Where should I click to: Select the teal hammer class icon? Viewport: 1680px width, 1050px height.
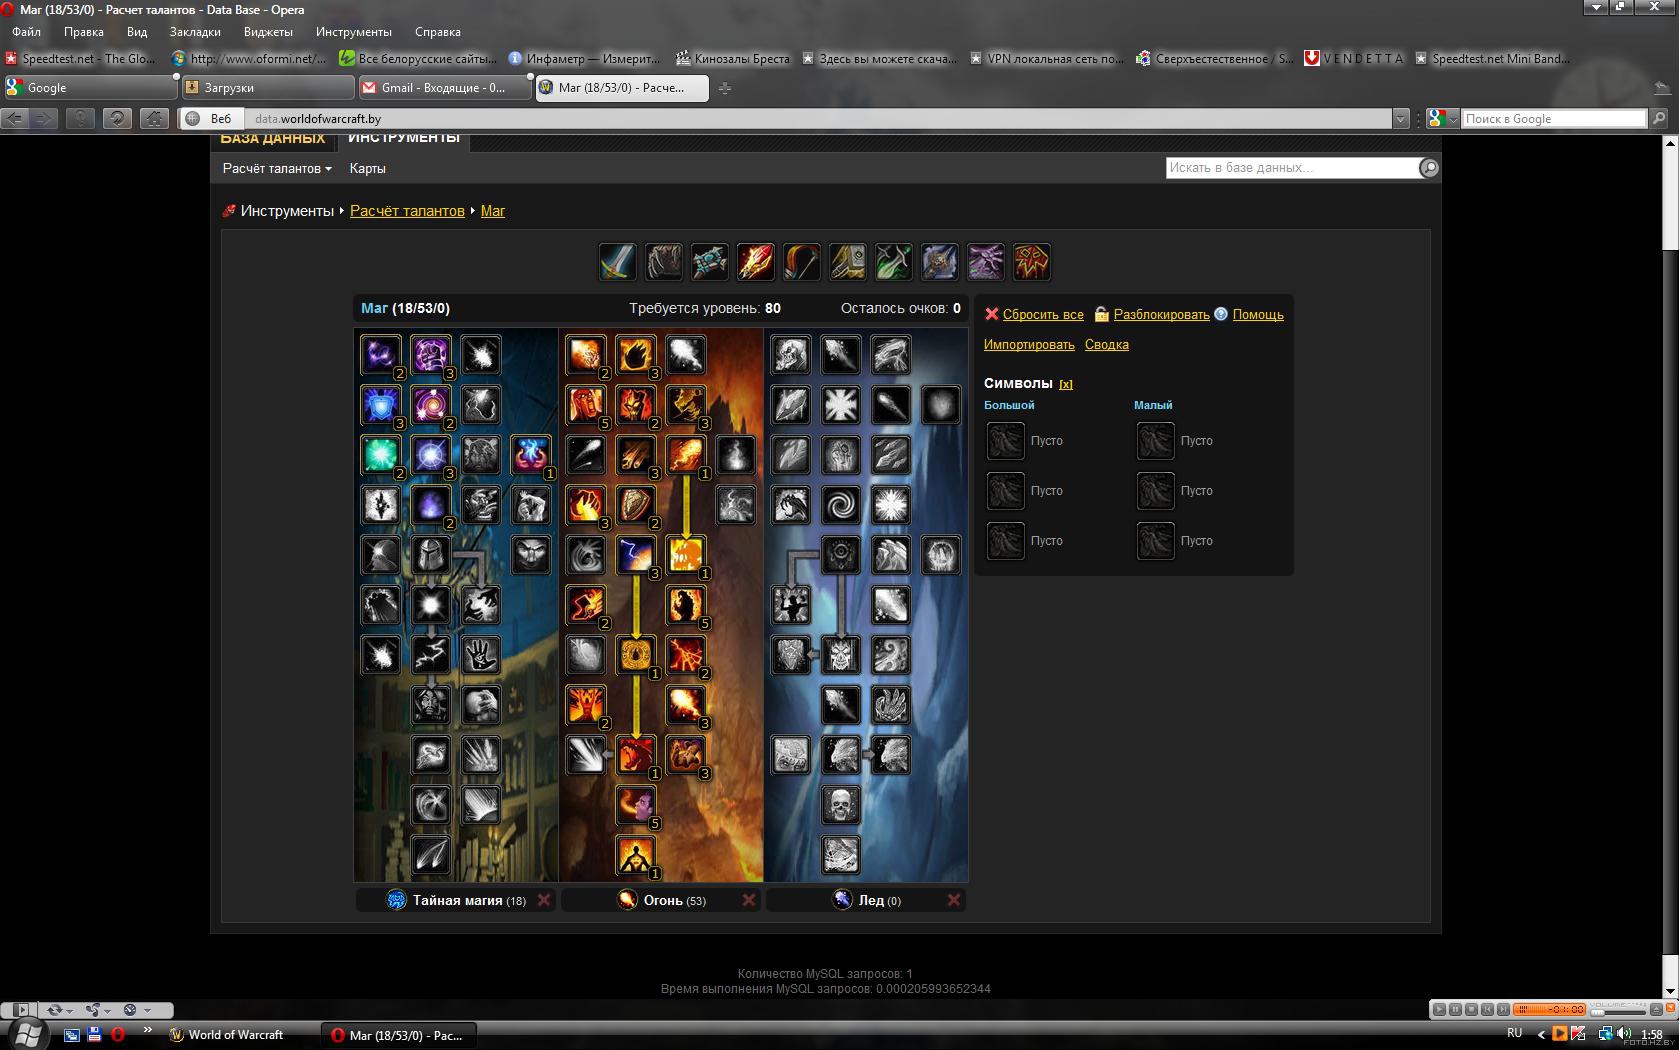(x=710, y=262)
